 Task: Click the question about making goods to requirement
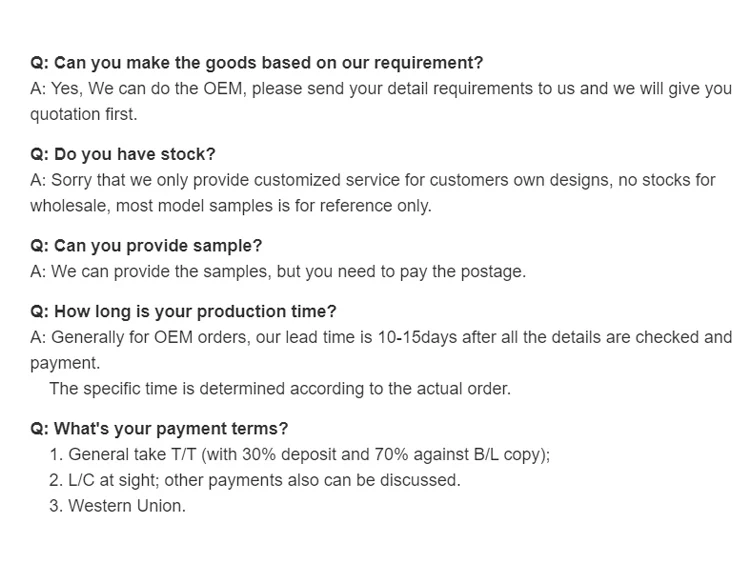tap(256, 63)
